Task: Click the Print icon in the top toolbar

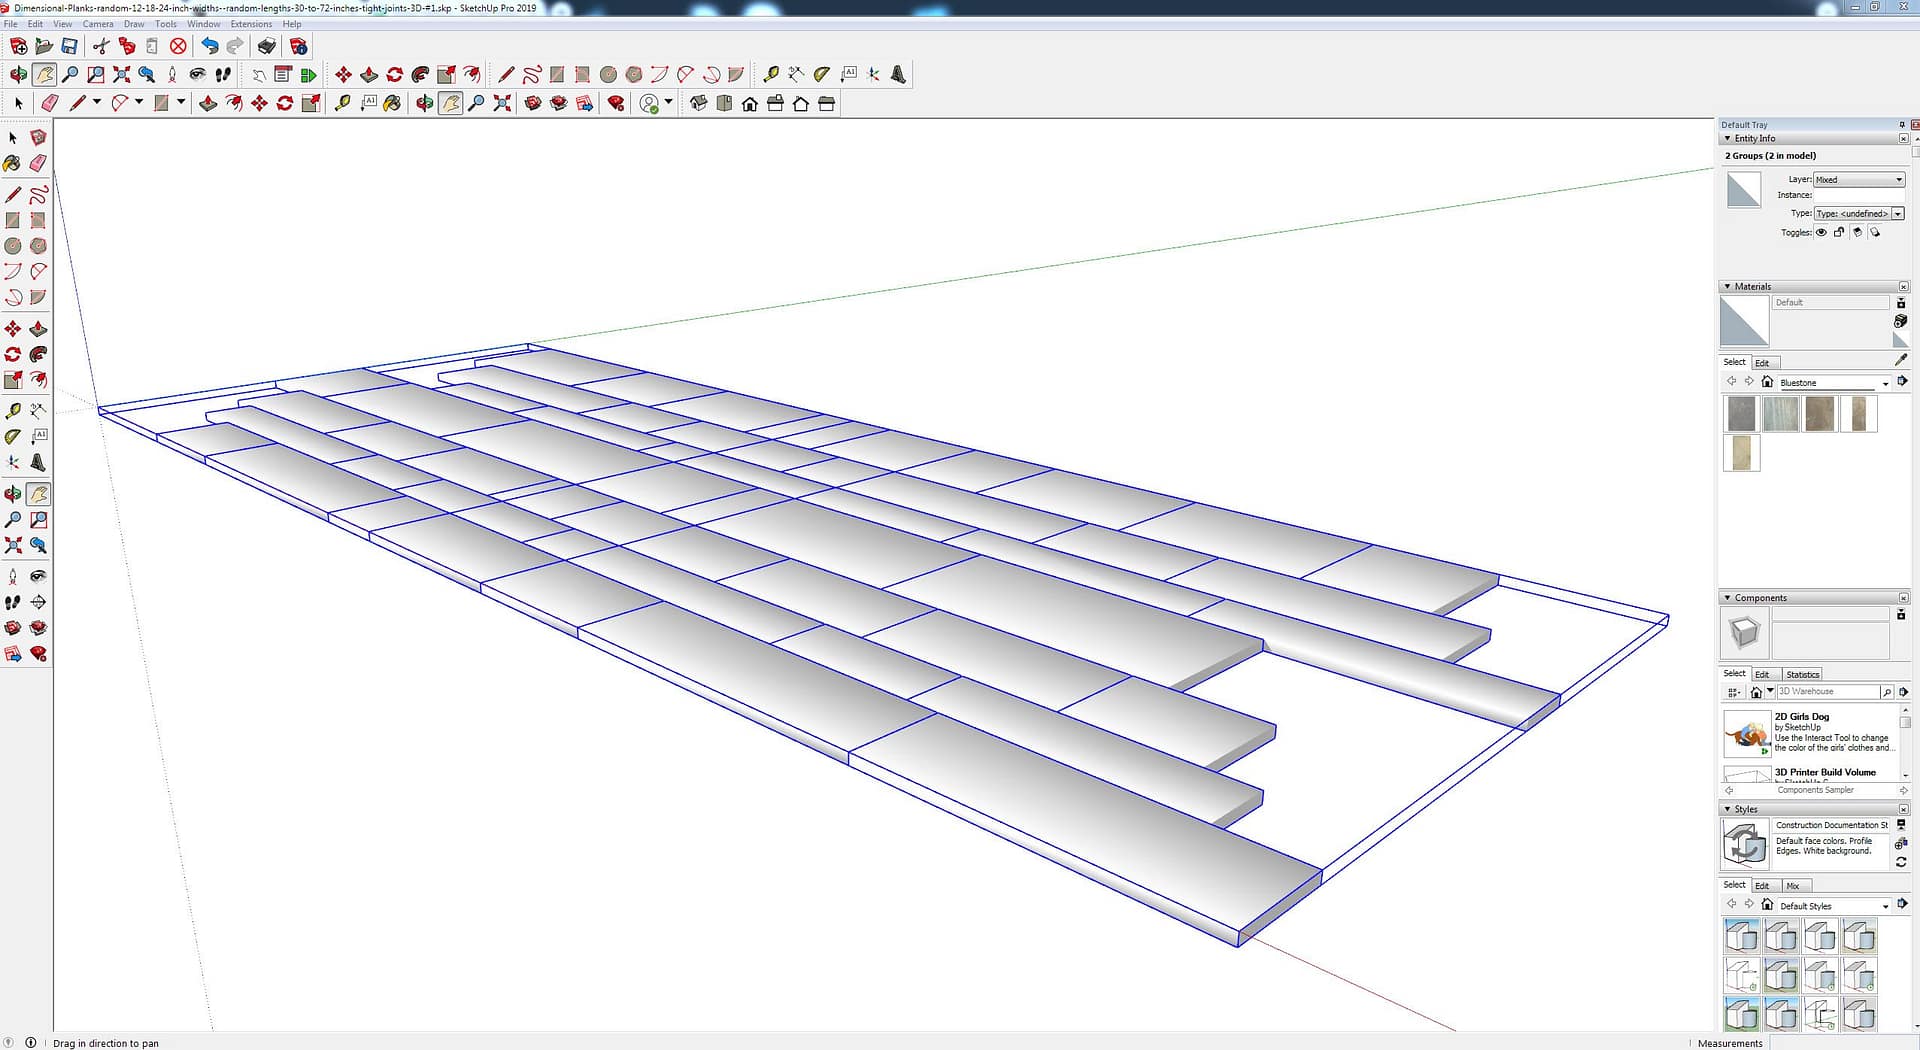Action: pos(266,46)
